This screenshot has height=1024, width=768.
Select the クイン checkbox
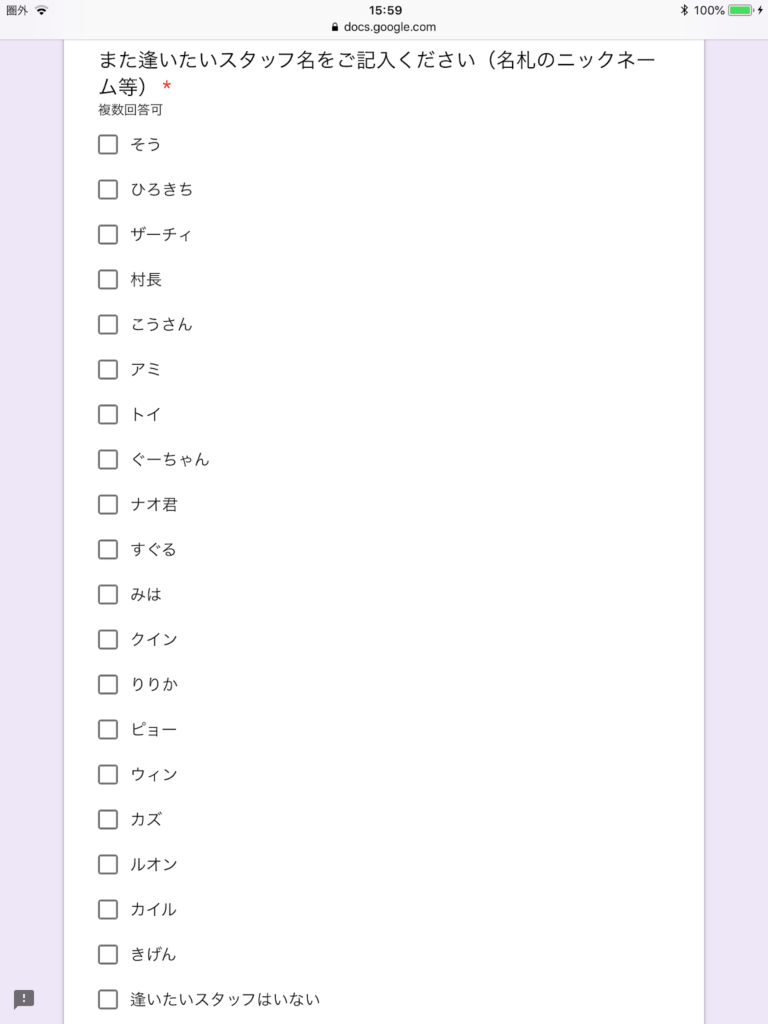tap(108, 639)
